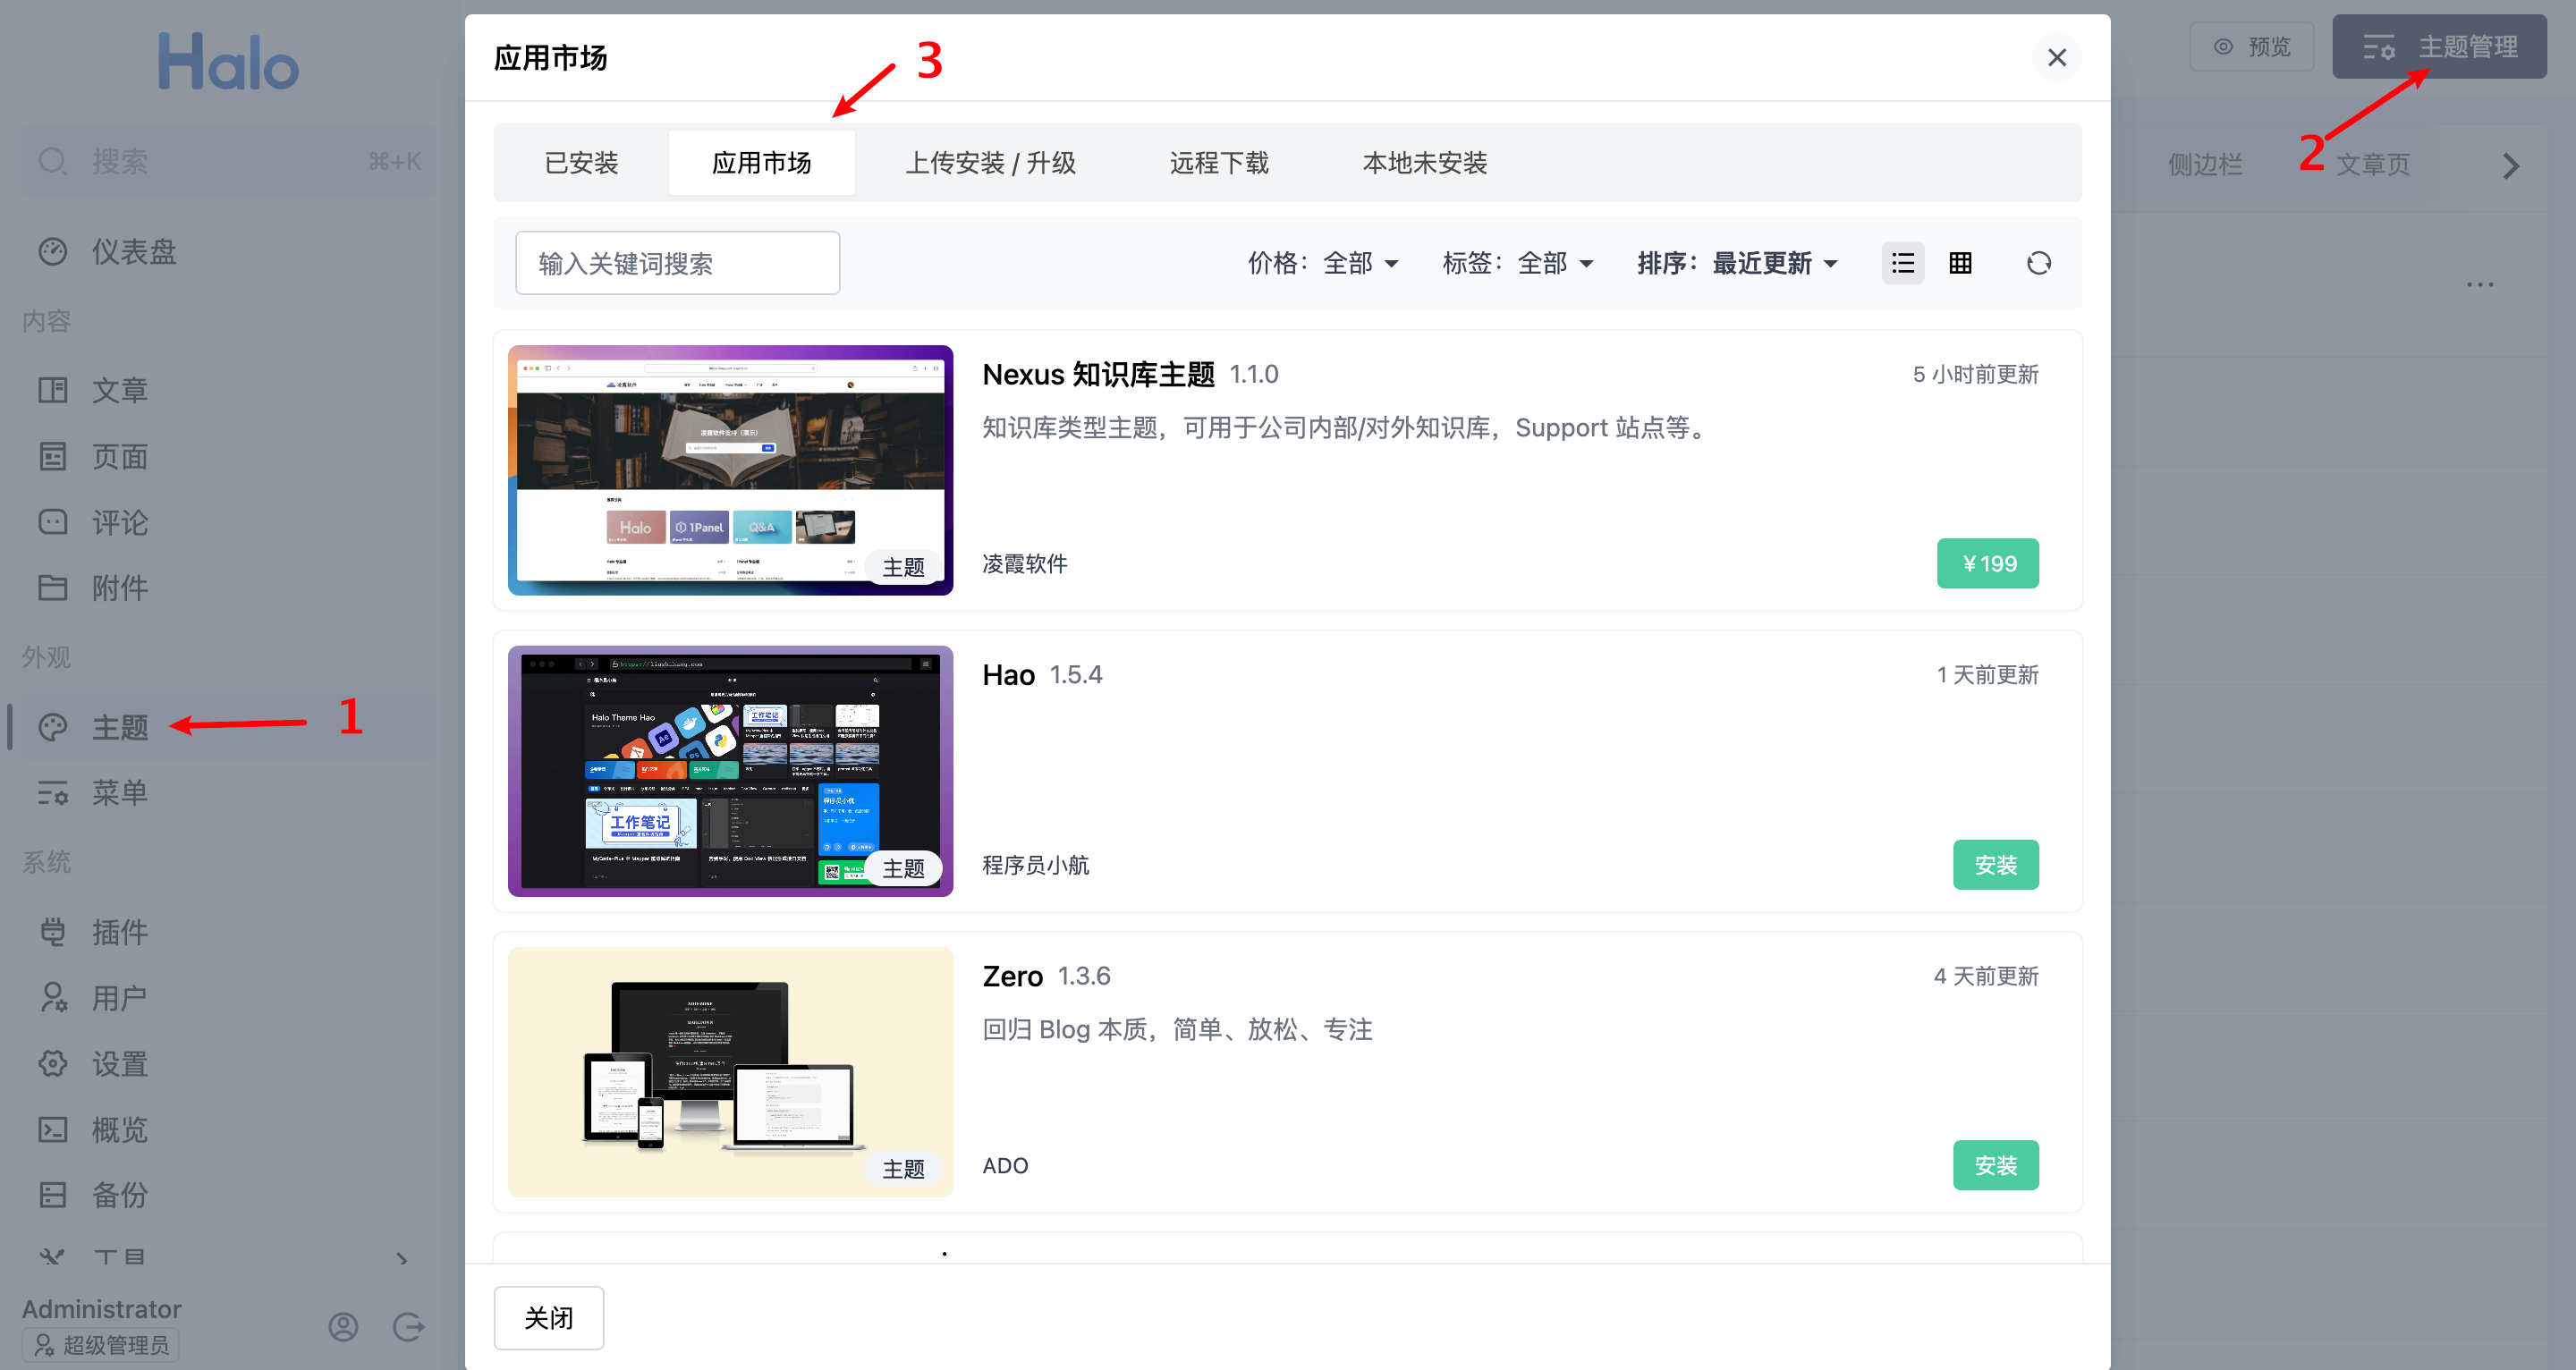Click the 主题管理 button

click(2439, 47)
